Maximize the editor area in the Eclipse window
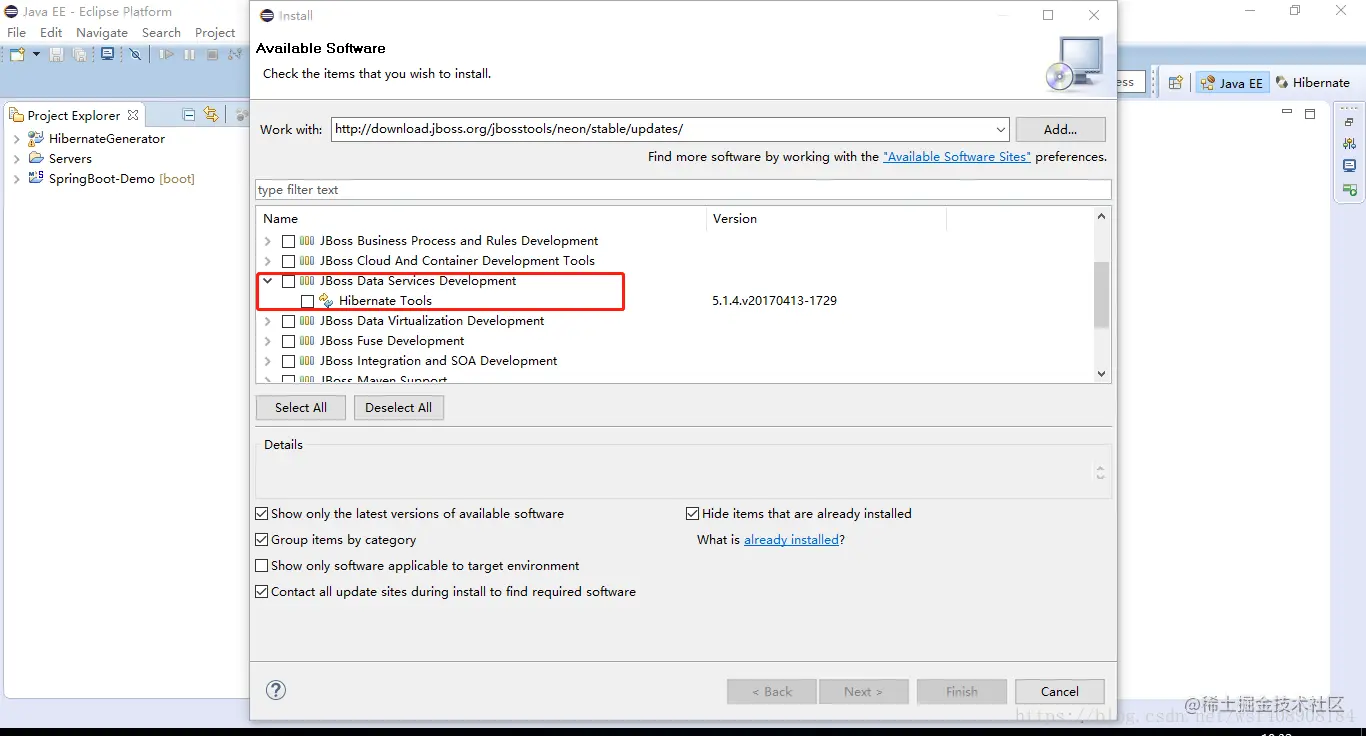The image size is (1366, 736). tap(1310, 114)
